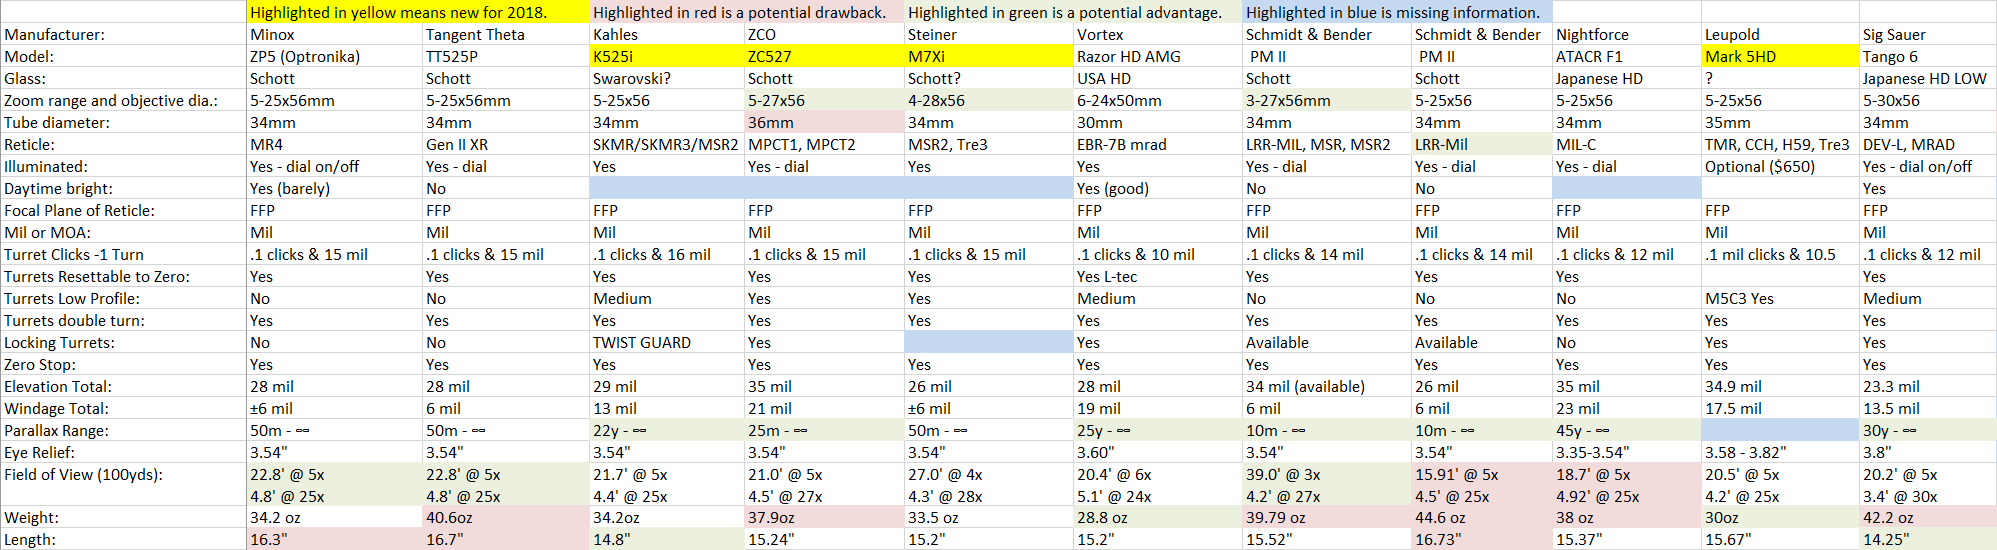Click the yellow 'ZC527' model cell
Viewport: 1997px width, 550px height.
(824, 56)
